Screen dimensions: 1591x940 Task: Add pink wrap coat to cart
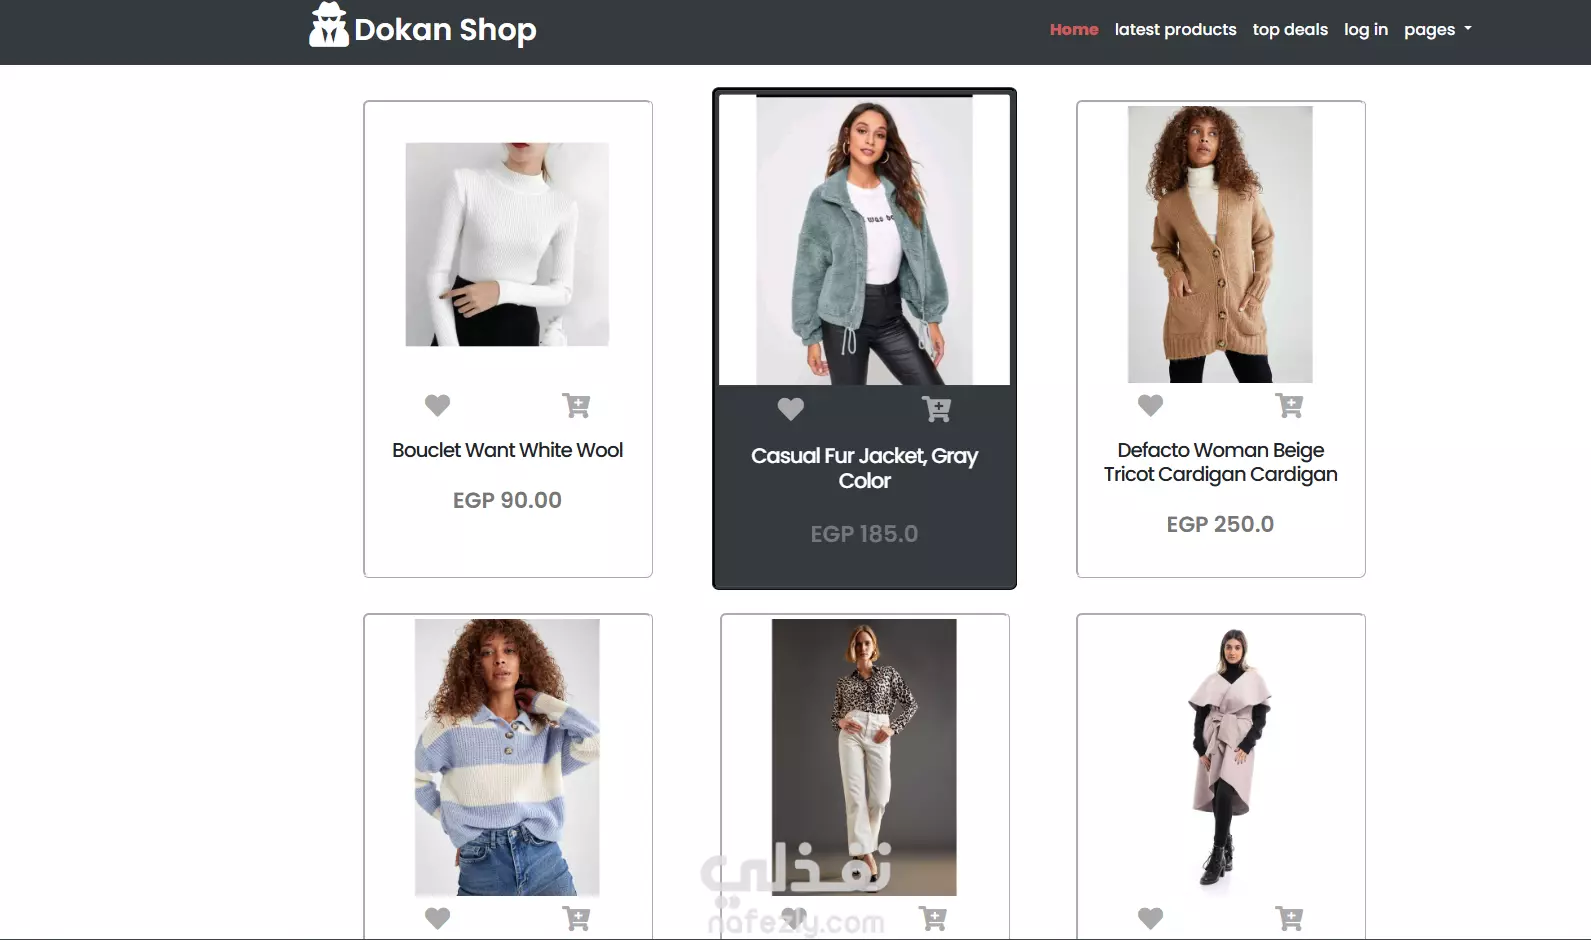[1289, 918]
